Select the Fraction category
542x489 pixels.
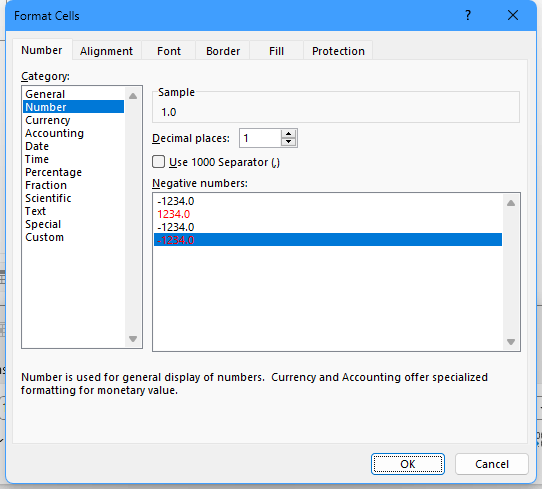[x=73, y=185]
